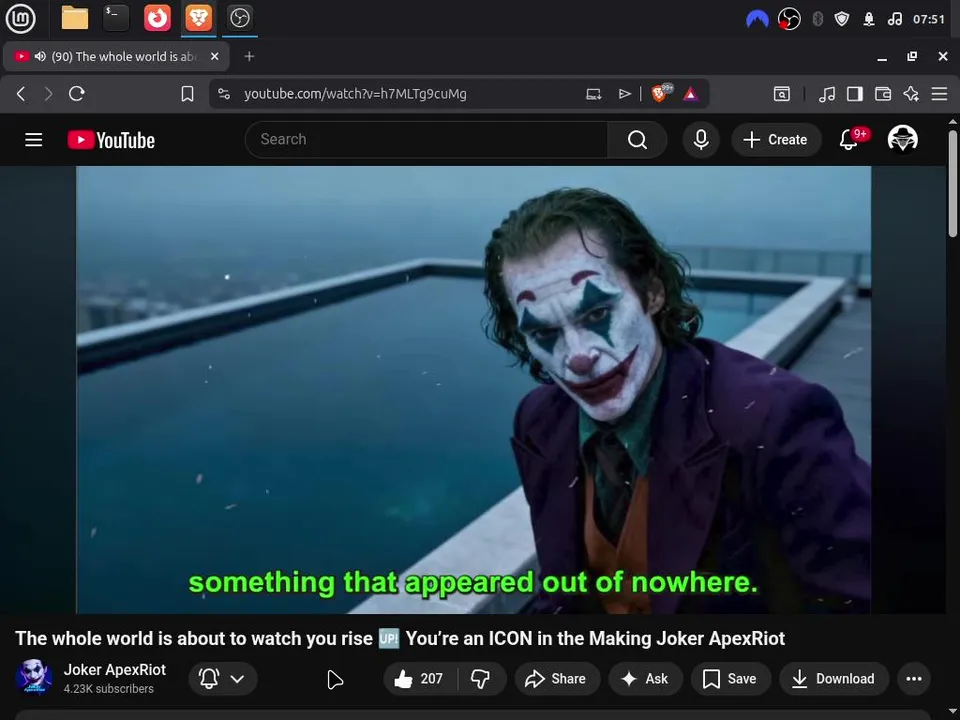960x720 pixels.
Task: Search with your voice microphone
Action: 701,140
